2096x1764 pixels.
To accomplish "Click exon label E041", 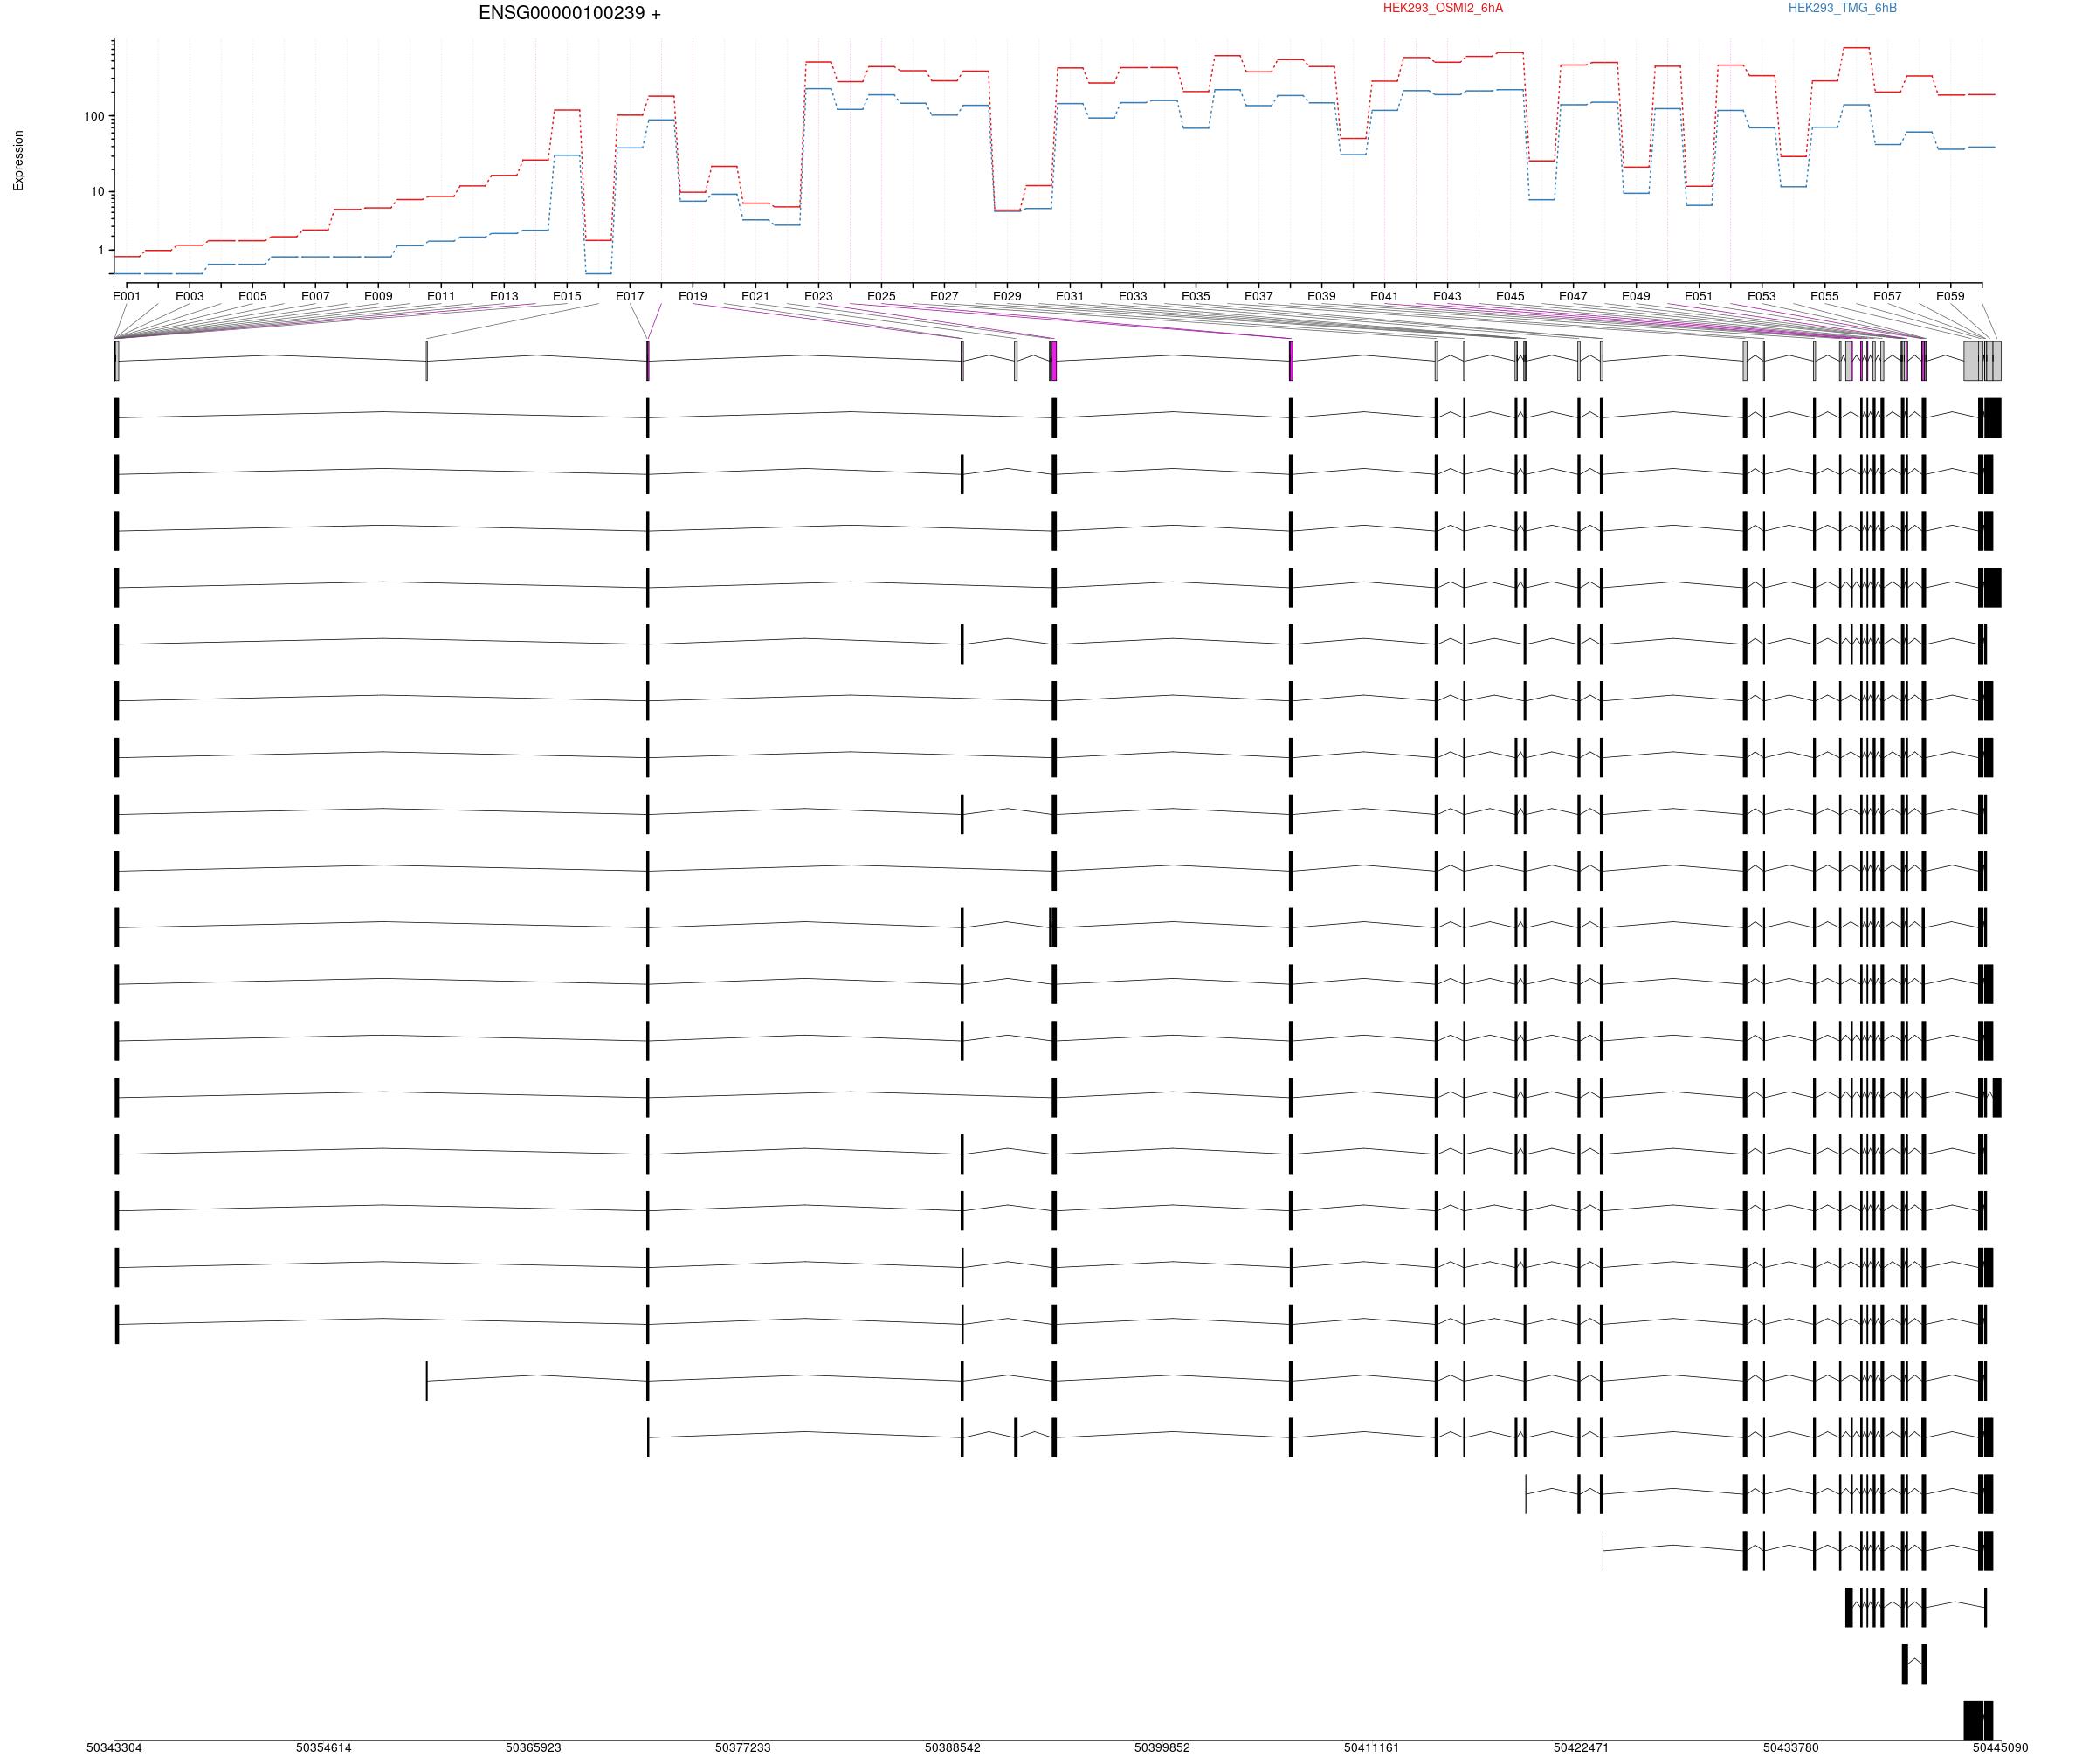I will [x=1384, y=296].
